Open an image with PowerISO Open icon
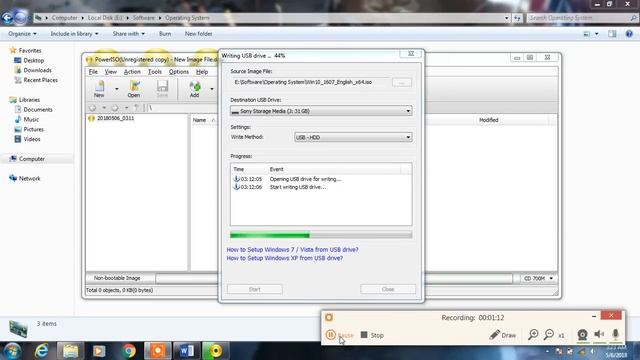The height and width of the screenshot is (360, 640). (x=134, y=89)
